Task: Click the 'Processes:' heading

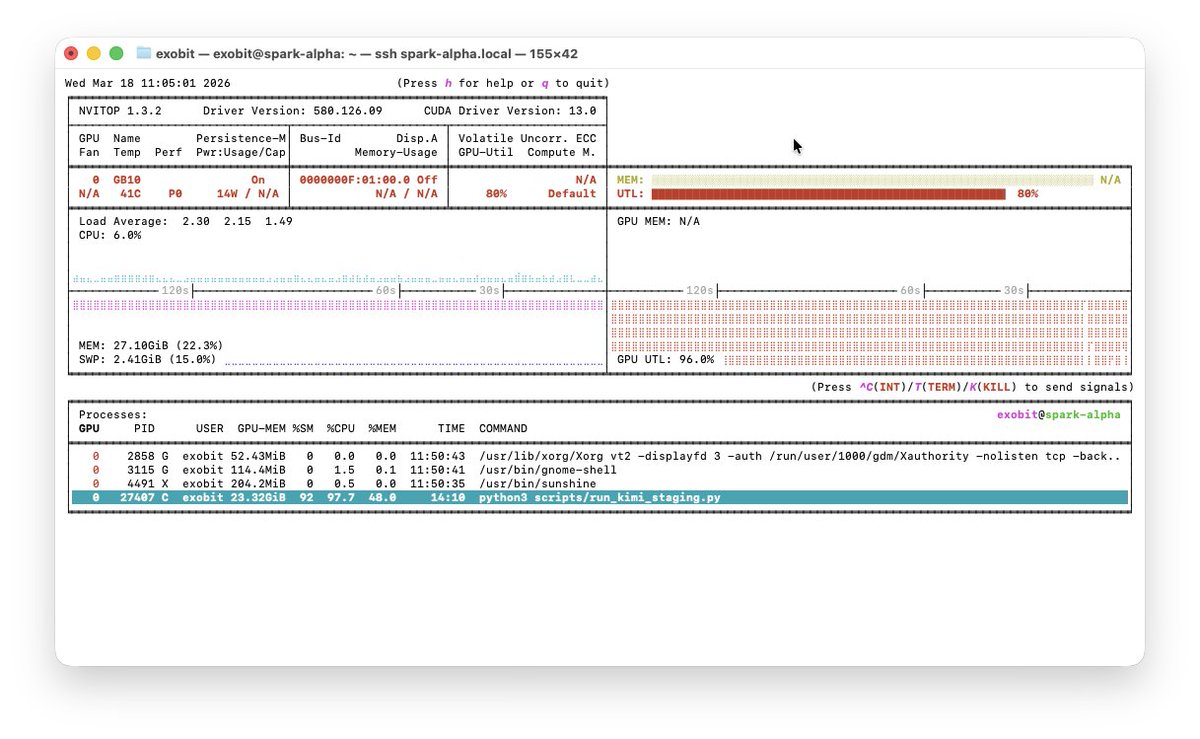Action: pos(113,414)
